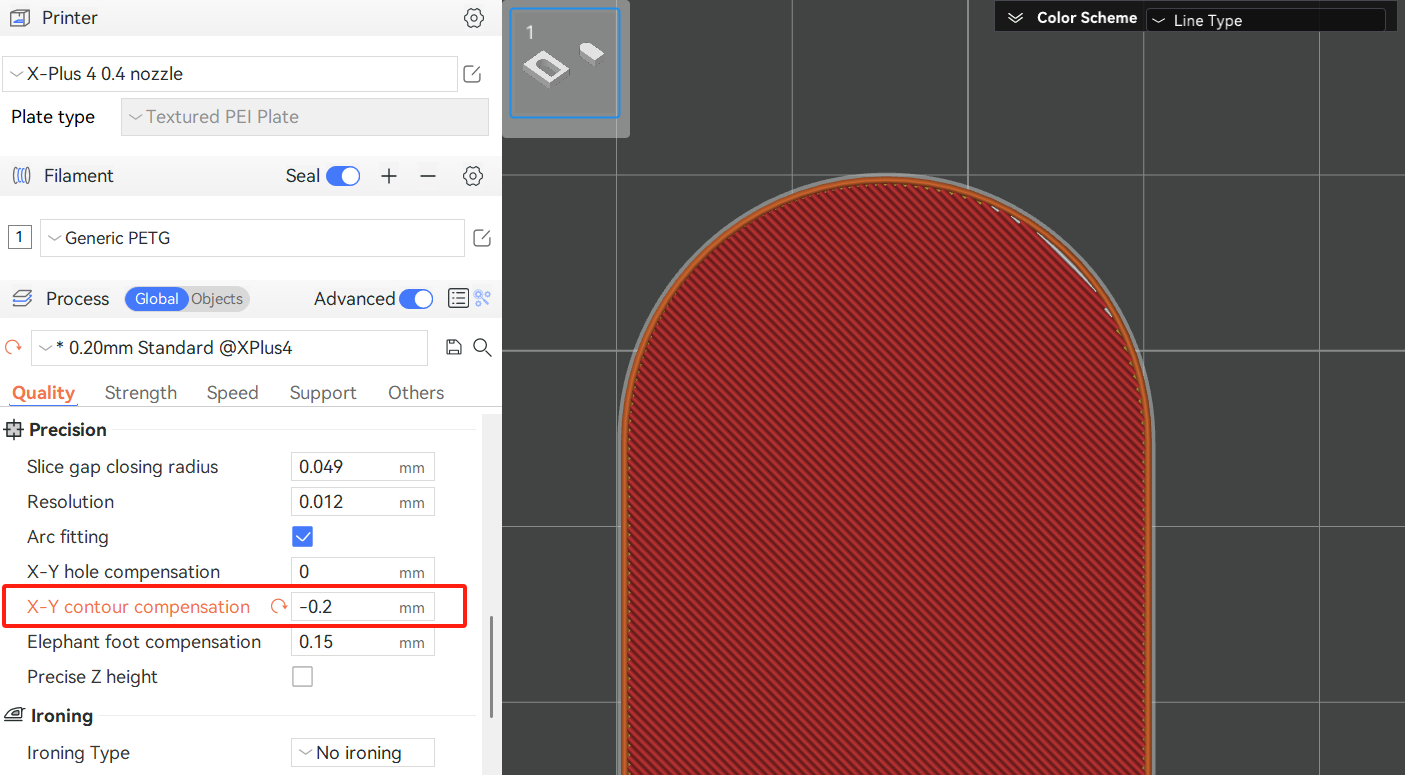This screenshot has height=775, width=1405.
Task: Click the X-Y contour compensation field
Action: pyautogui.click(x=363, y=607)
